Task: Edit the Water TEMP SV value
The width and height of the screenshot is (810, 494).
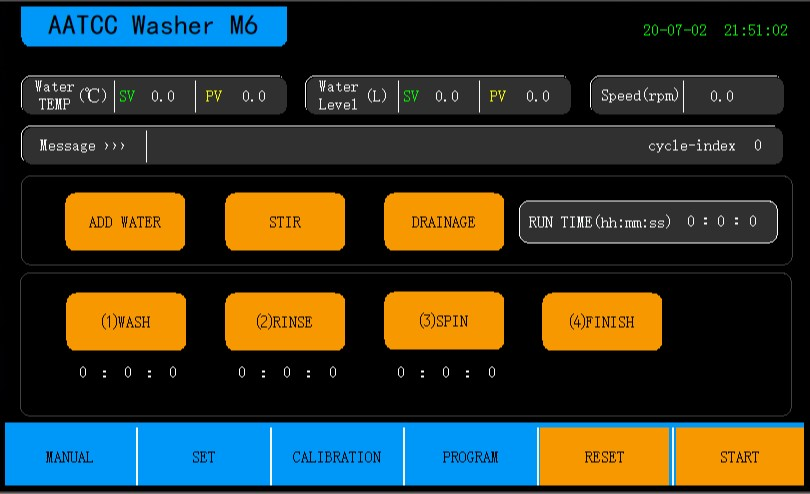Action: [163, 96]
